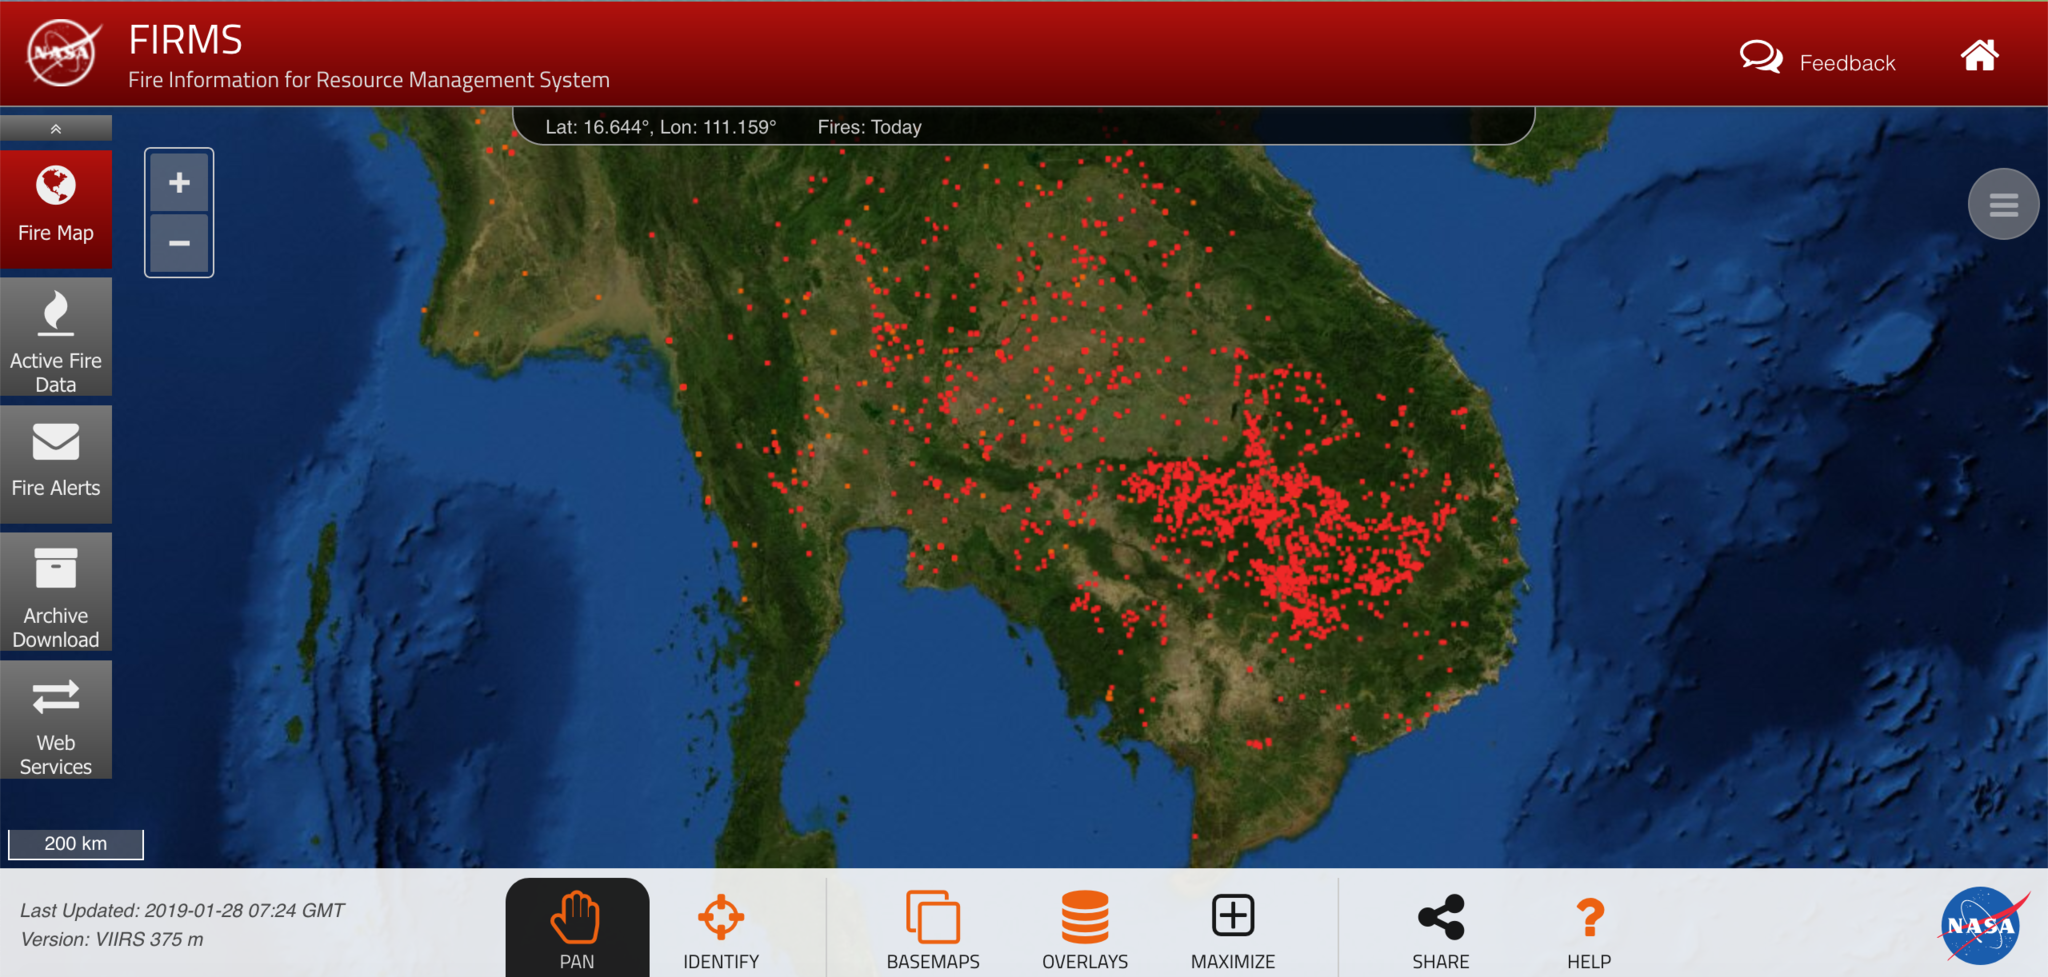Click the NASA logo in footer
The width and height of the screenshot is (2048, 977).
coord(1983,925)
